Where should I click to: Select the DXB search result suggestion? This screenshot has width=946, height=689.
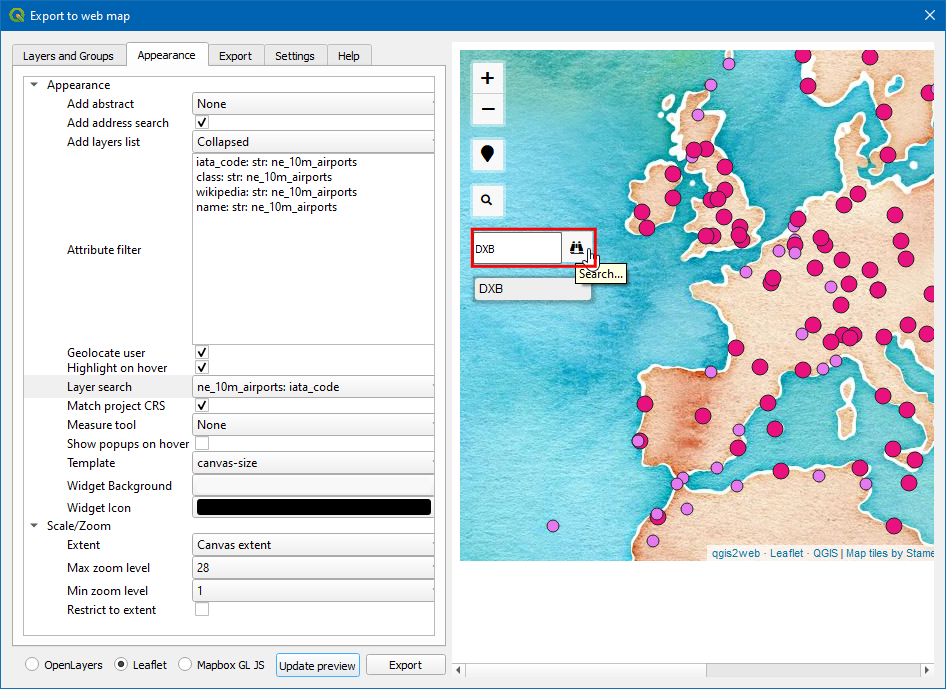coord(532,289)
